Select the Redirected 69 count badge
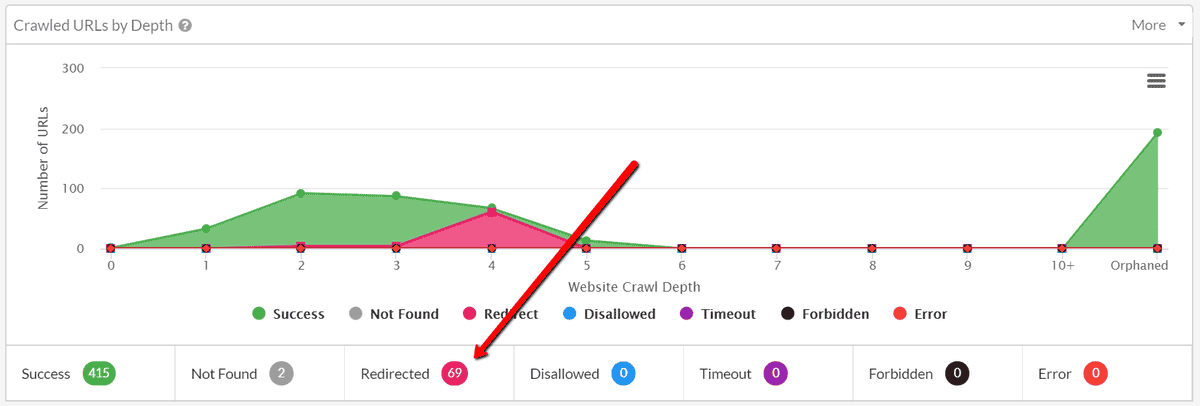1200x406 pixels. pos(455,374)
